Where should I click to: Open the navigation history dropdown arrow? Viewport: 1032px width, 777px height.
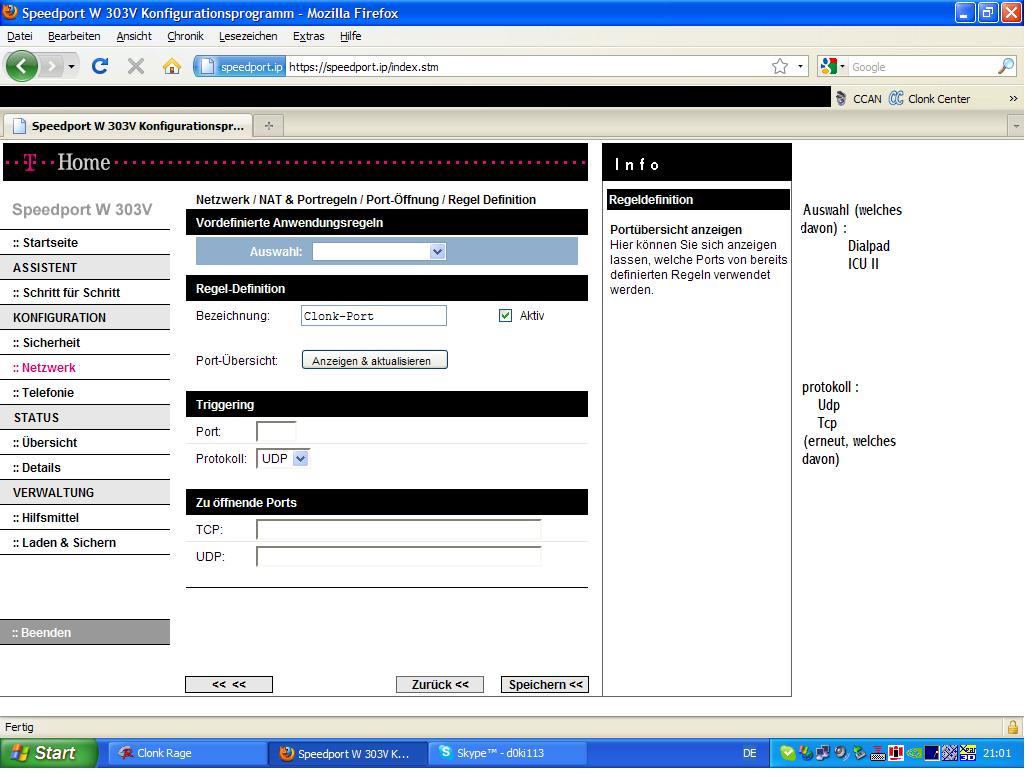pyautogui.click(x=71, y=66)
